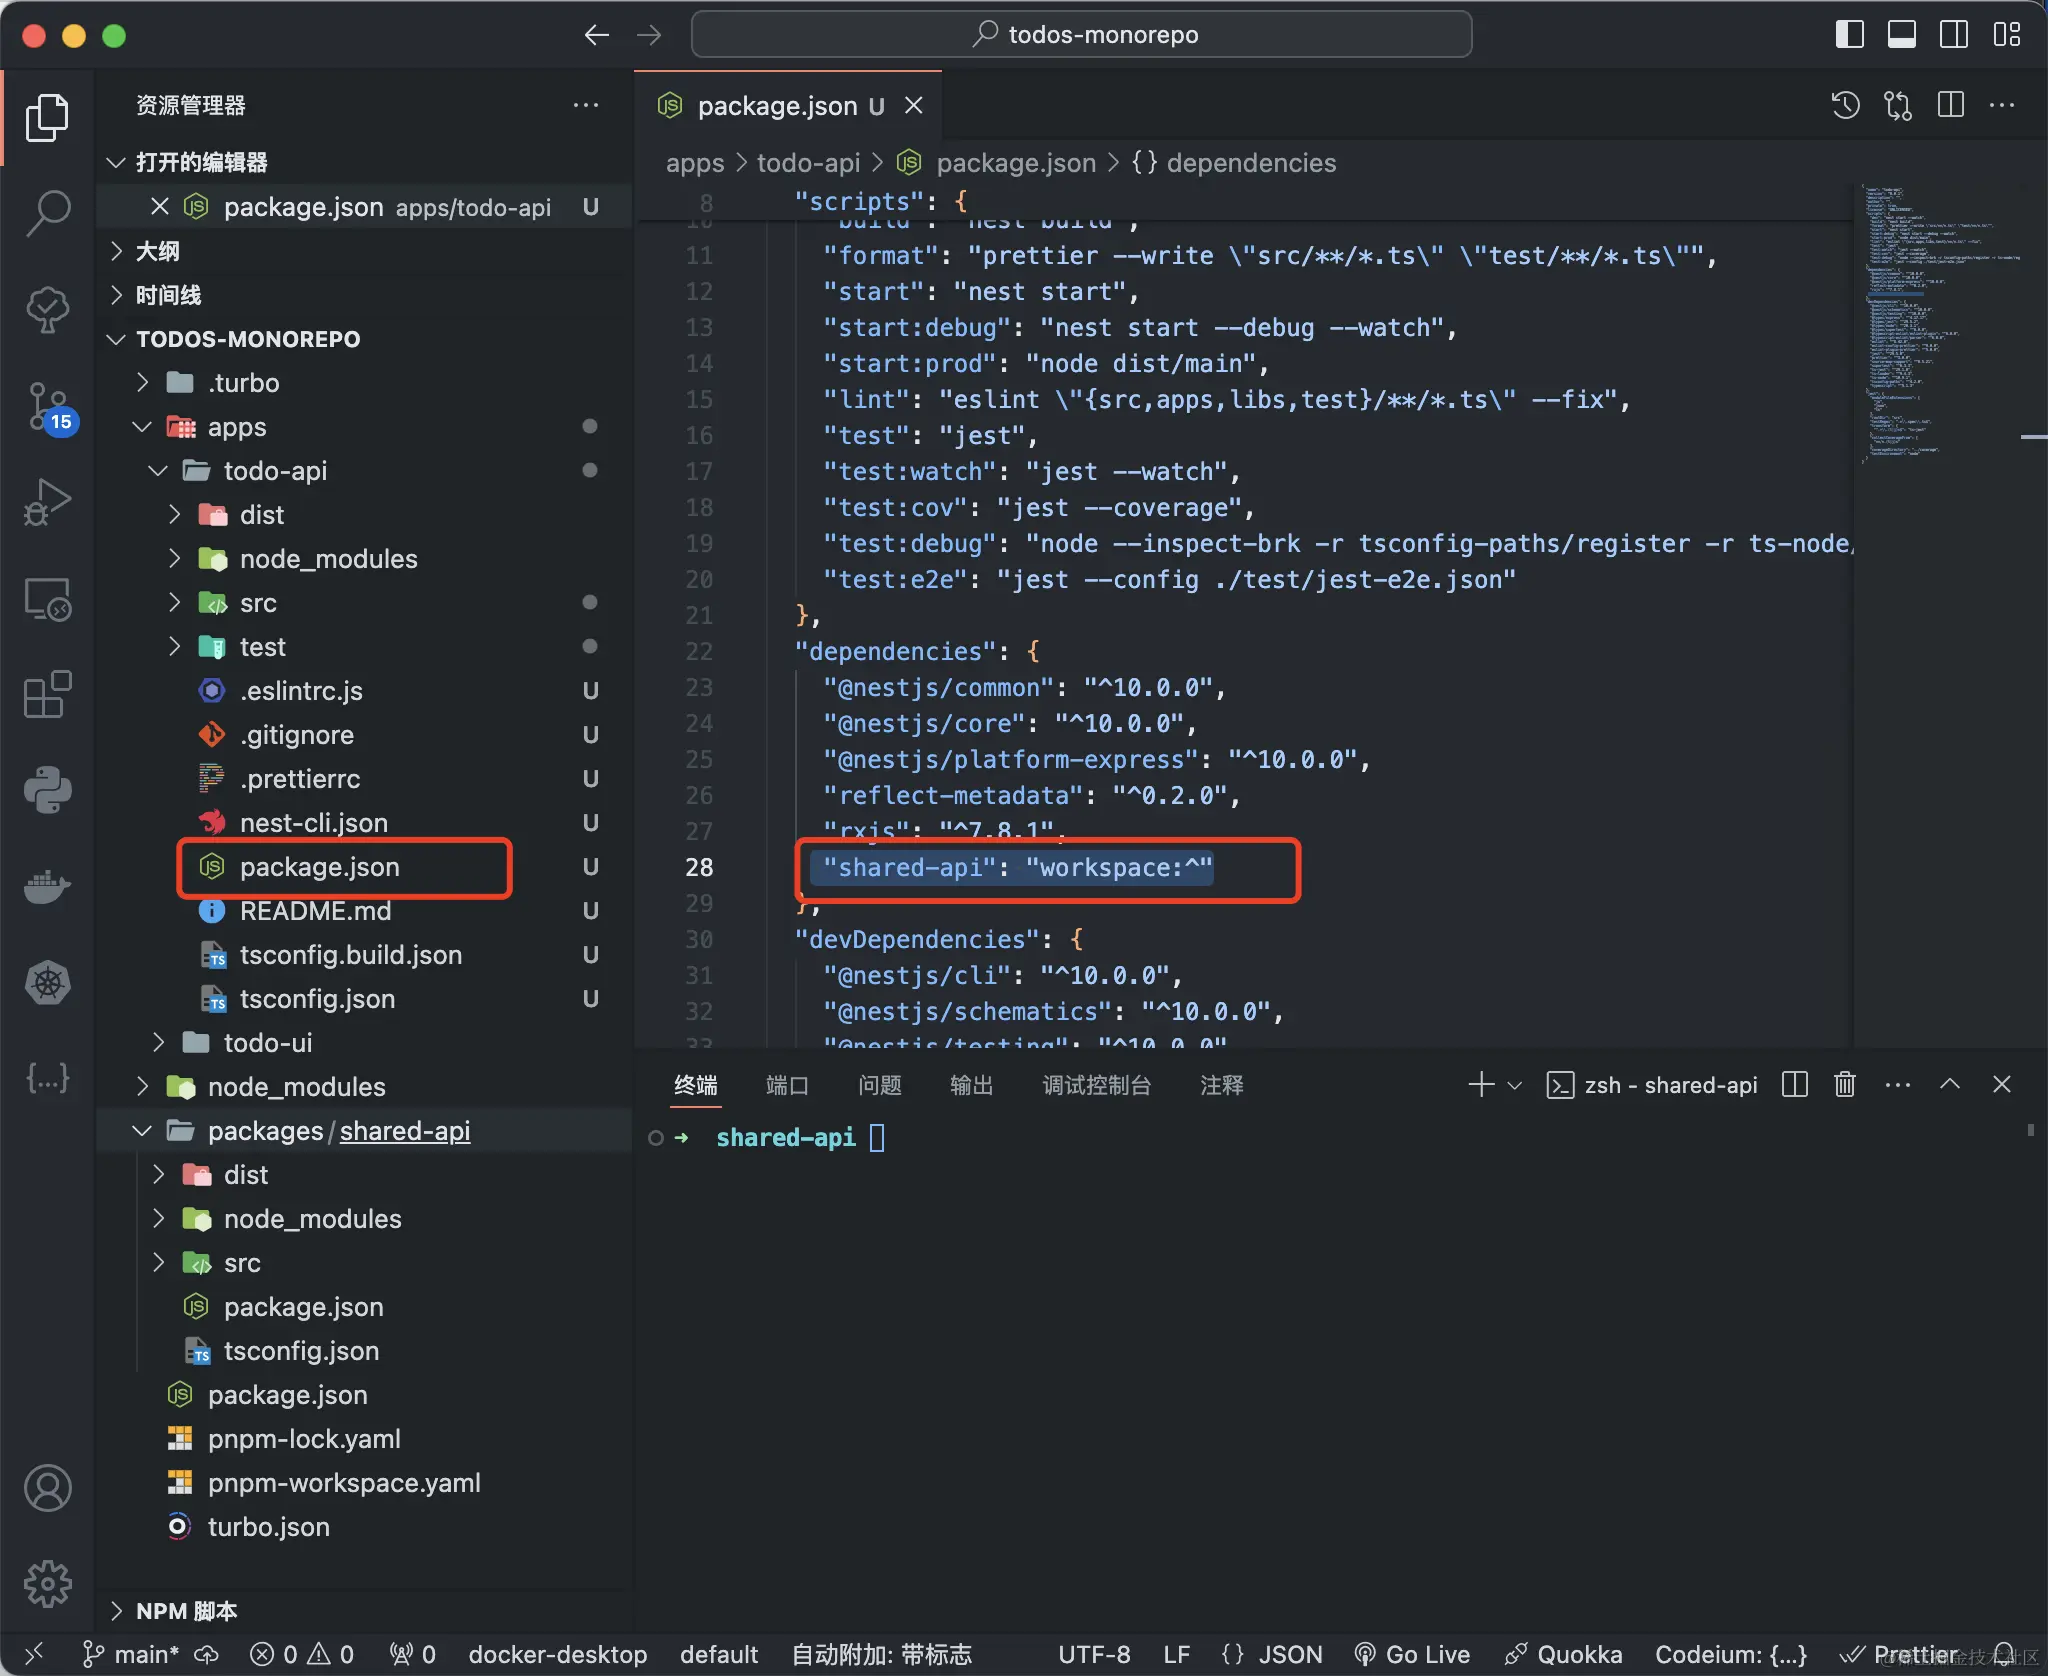Open the Remote Explorer view

(x=47, y=599)
